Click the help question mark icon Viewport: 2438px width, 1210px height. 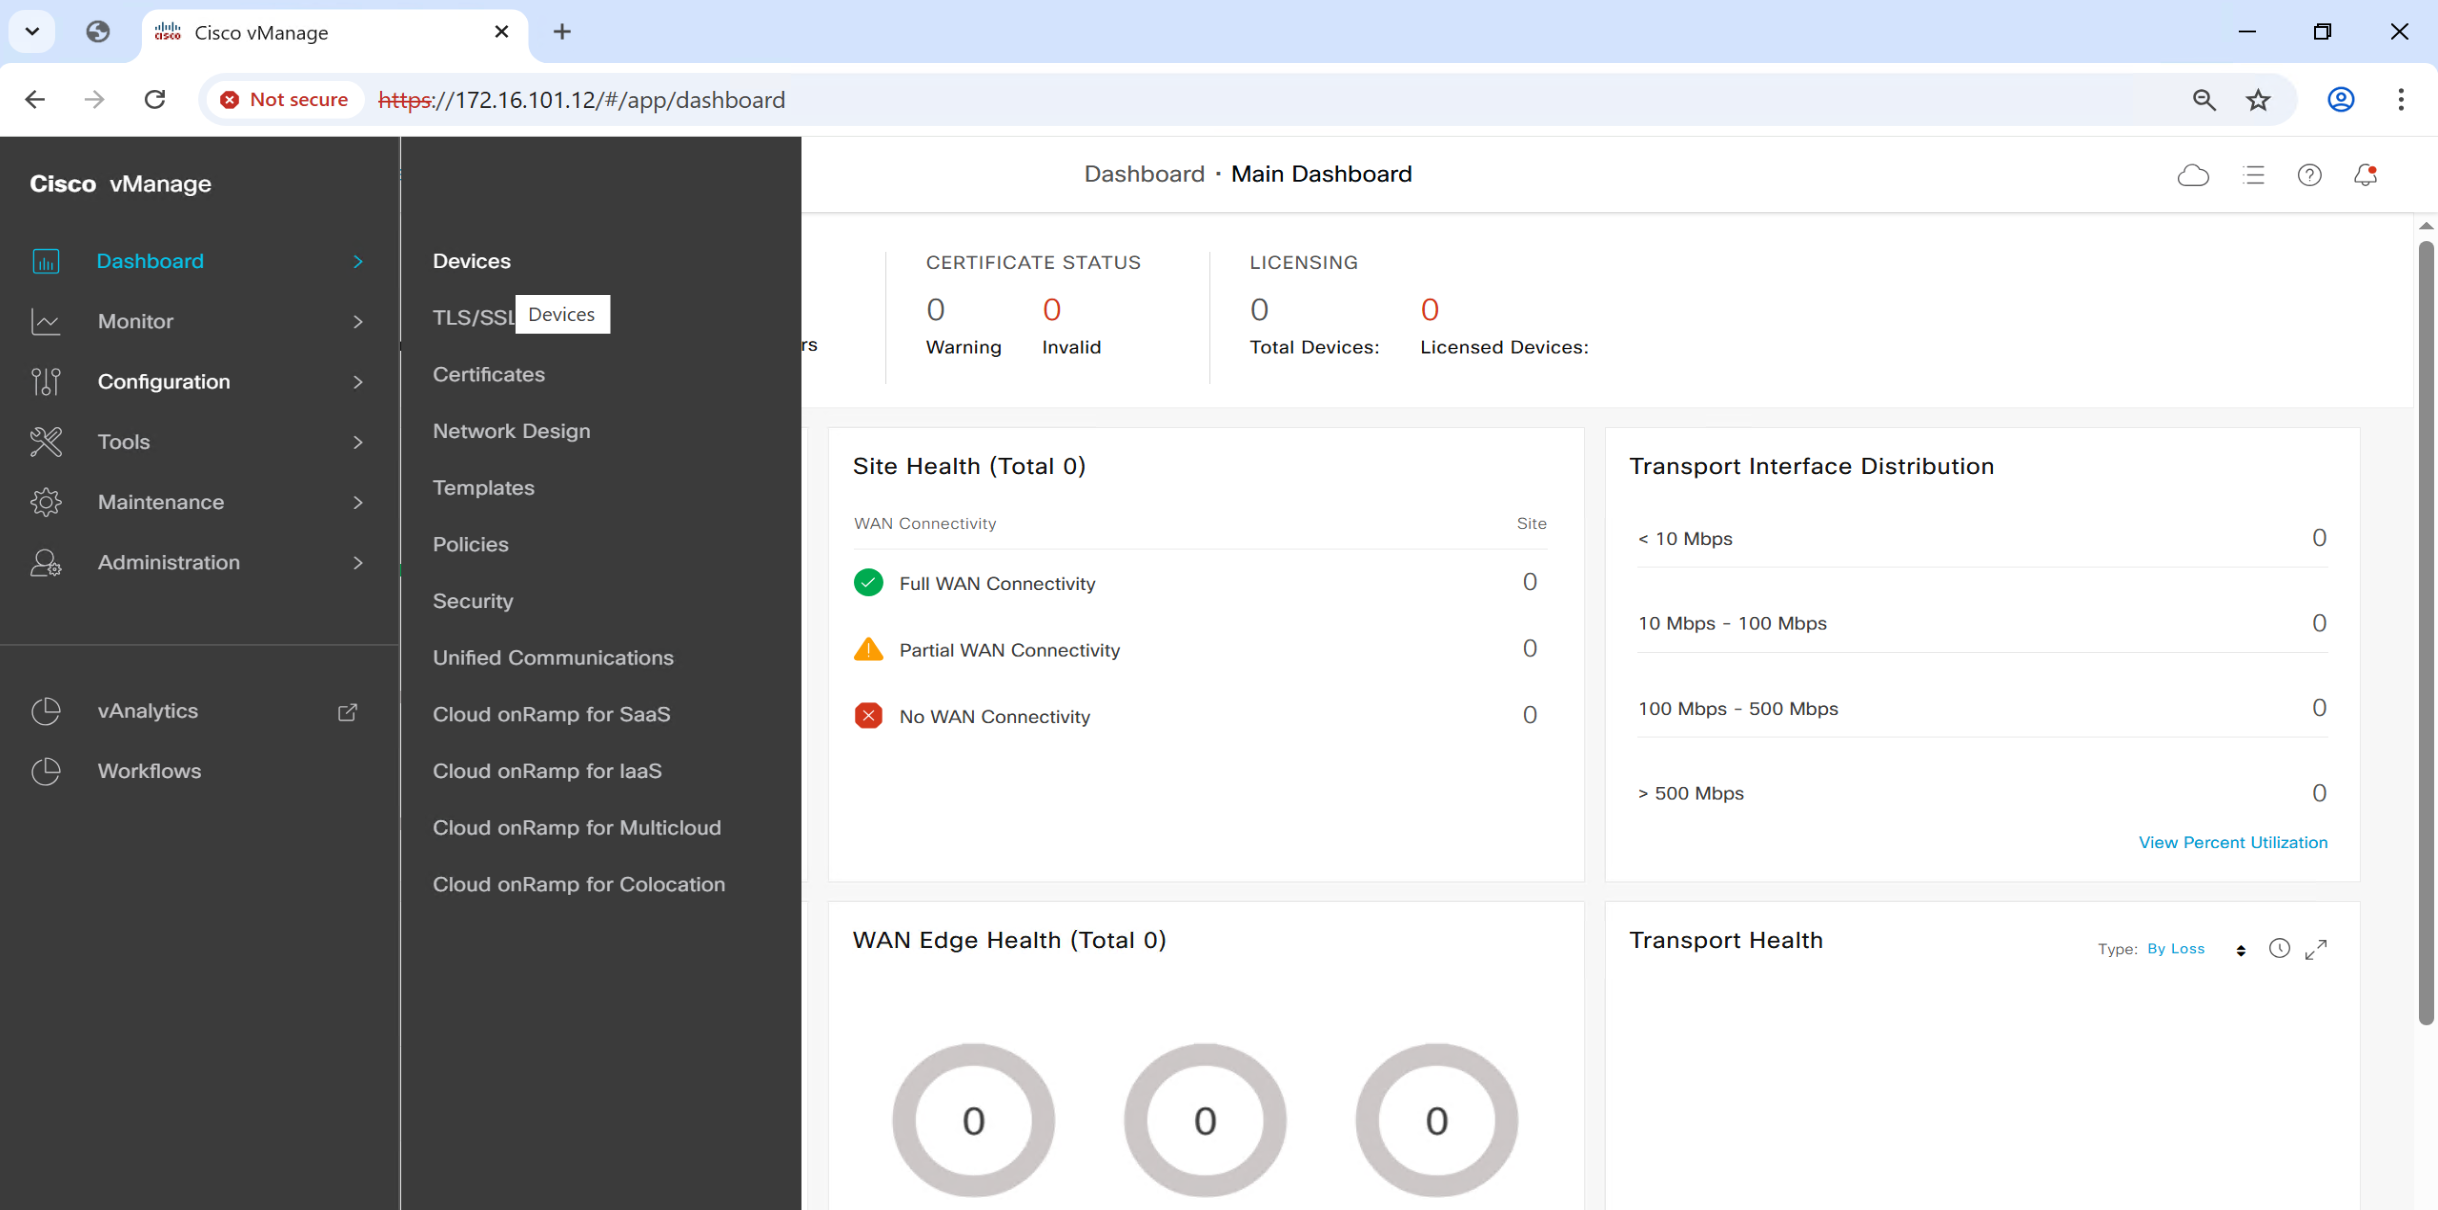tap(2309, 175)
